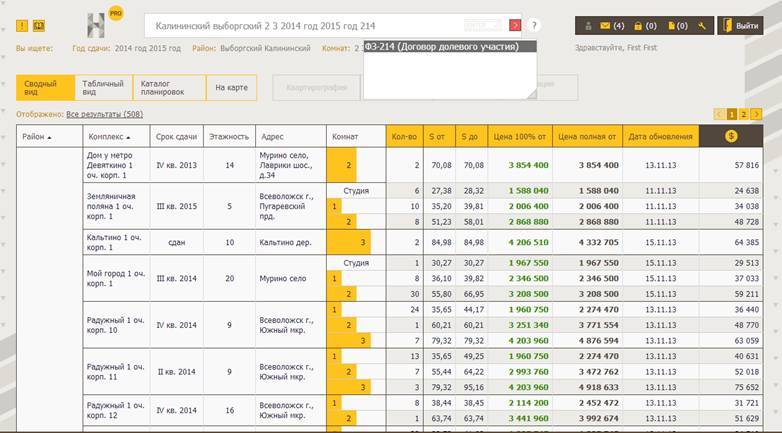Viewport: 782px width, 433px height.
Task: Open complex Радужный 1 оч. корп. 11
Action: 115,372
